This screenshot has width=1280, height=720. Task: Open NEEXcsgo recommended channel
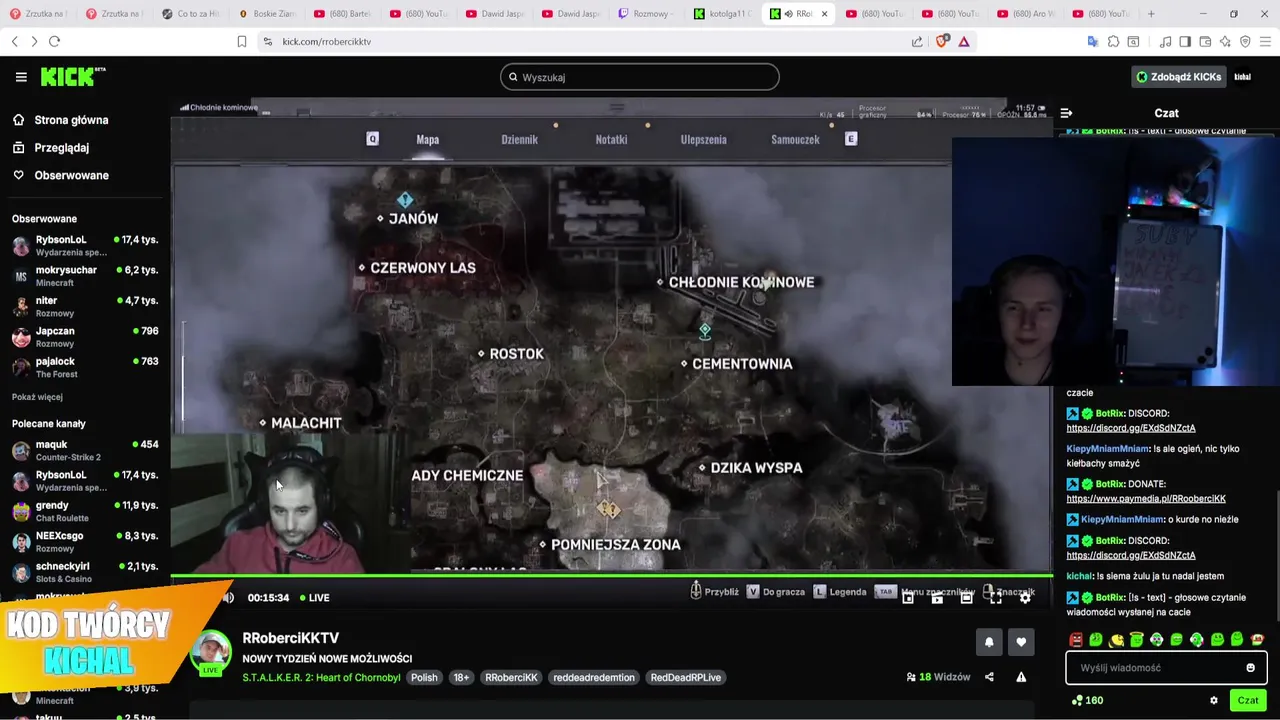(85, 541)
